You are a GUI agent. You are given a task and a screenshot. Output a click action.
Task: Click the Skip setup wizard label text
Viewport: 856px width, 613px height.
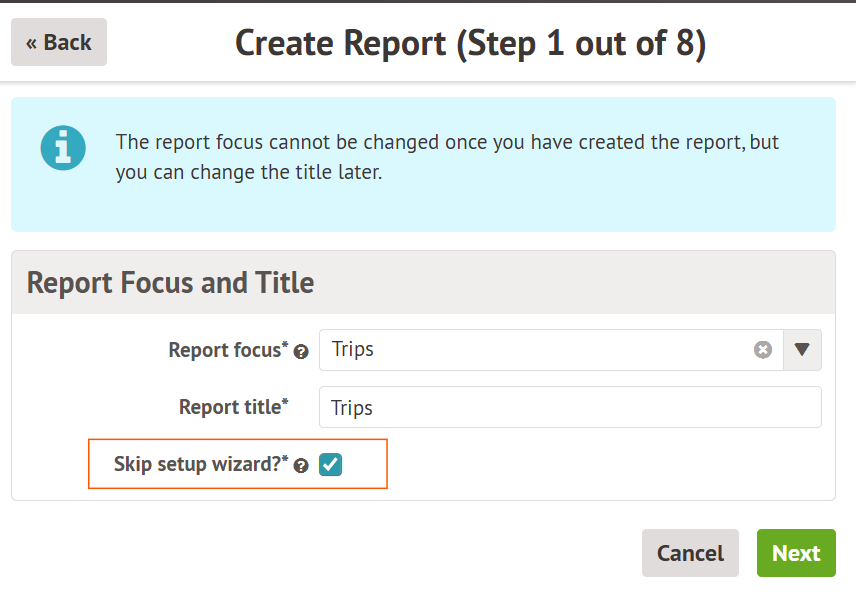(196, 464)
